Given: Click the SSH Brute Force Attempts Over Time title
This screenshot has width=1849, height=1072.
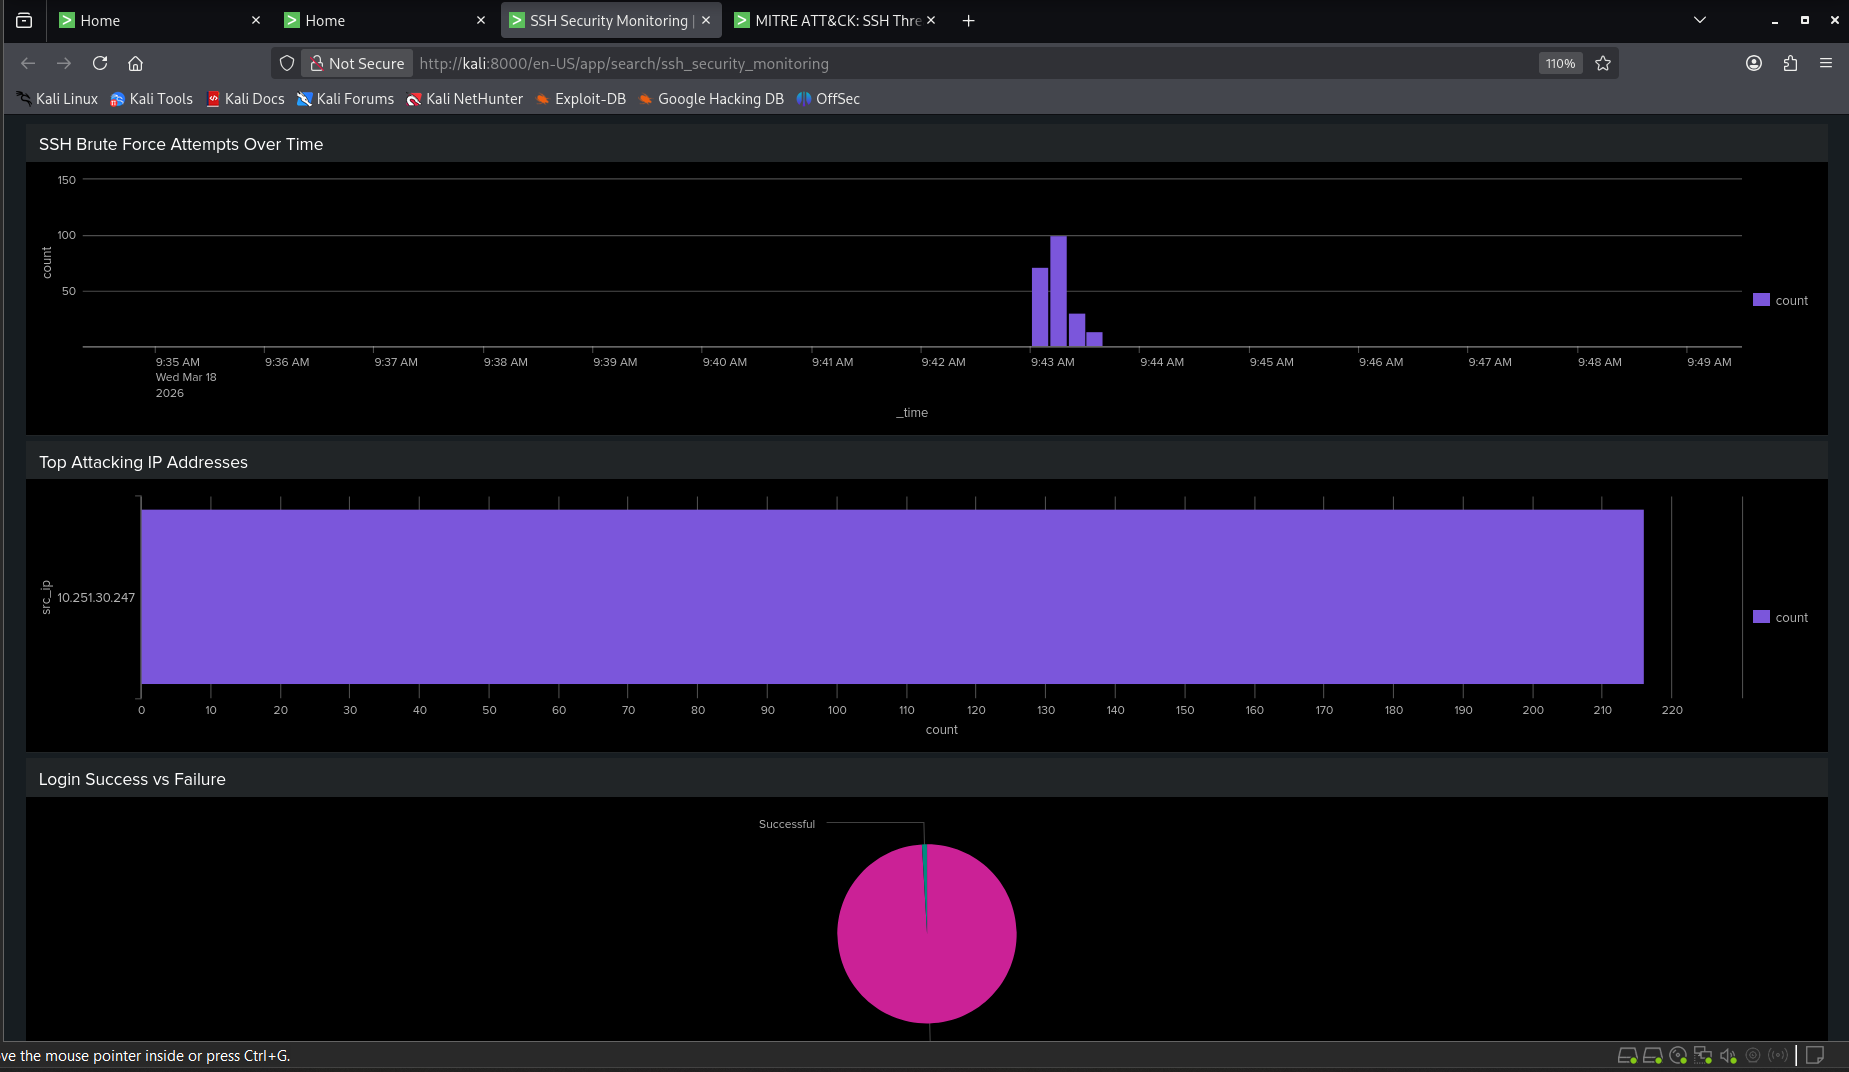Looking at the screenshot, I should click(x=181, y=144).
